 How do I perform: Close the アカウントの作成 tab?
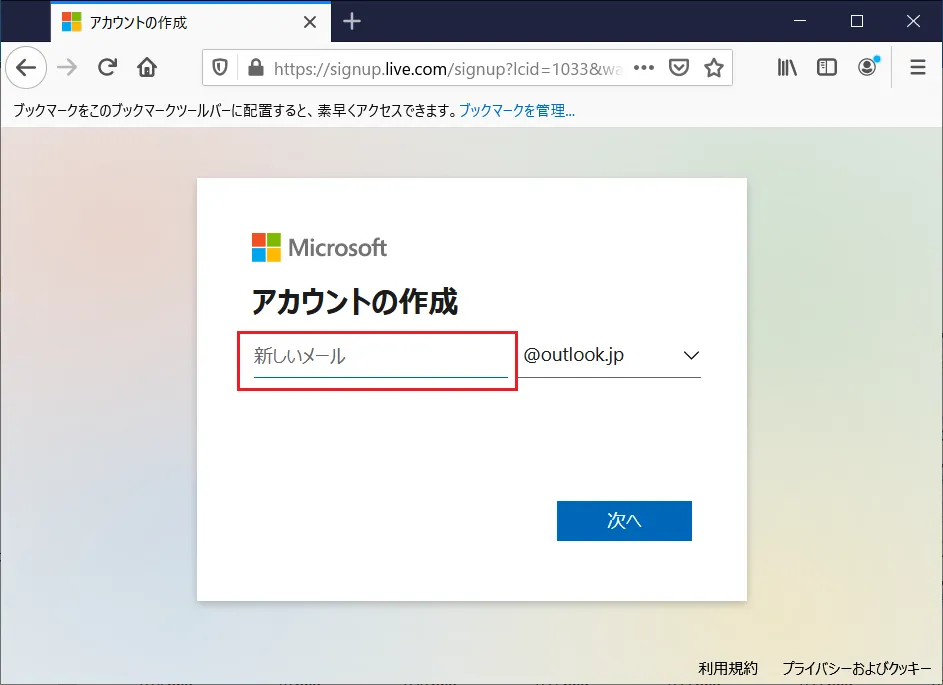point(310,22)
